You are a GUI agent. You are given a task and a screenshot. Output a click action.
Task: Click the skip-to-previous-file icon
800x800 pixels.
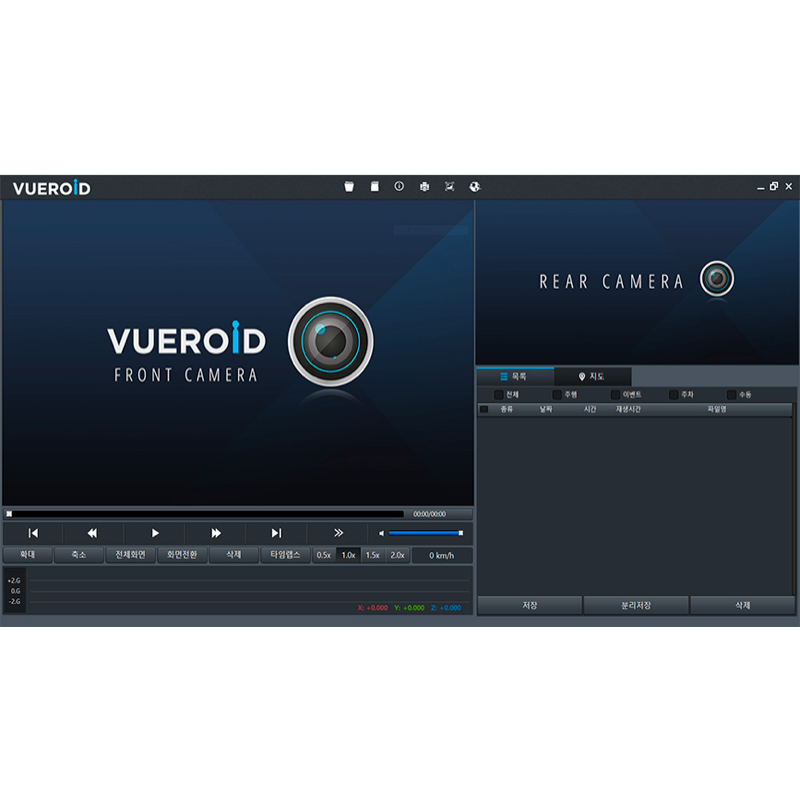coord(33,533)
